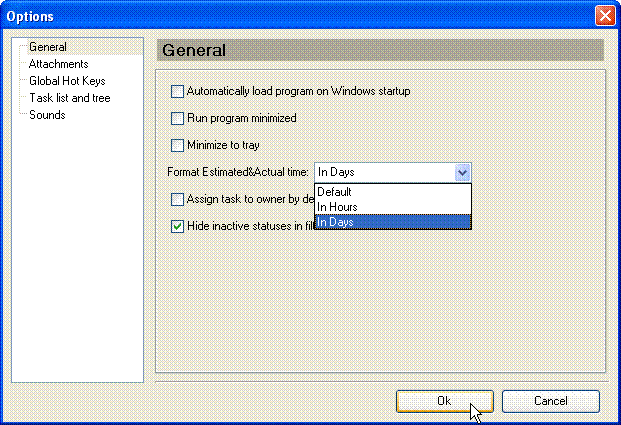The height and width of the screenshot is (425, 621).
Task: Go to Global Hot Keys settings
Action: [67, 81]
